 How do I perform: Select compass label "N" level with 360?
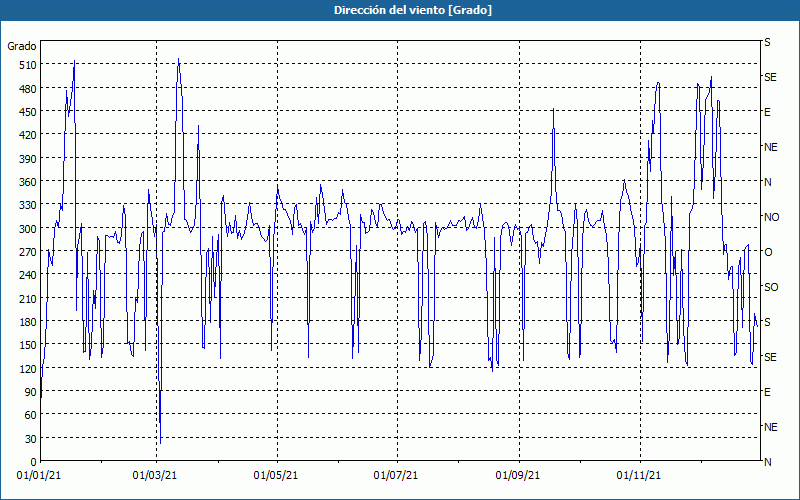tap(767, 182)
